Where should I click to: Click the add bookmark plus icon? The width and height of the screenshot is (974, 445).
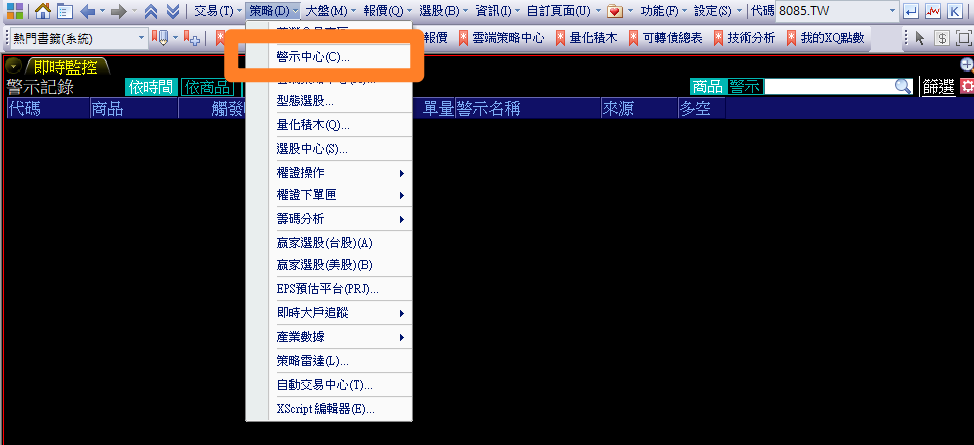[193, 38]
